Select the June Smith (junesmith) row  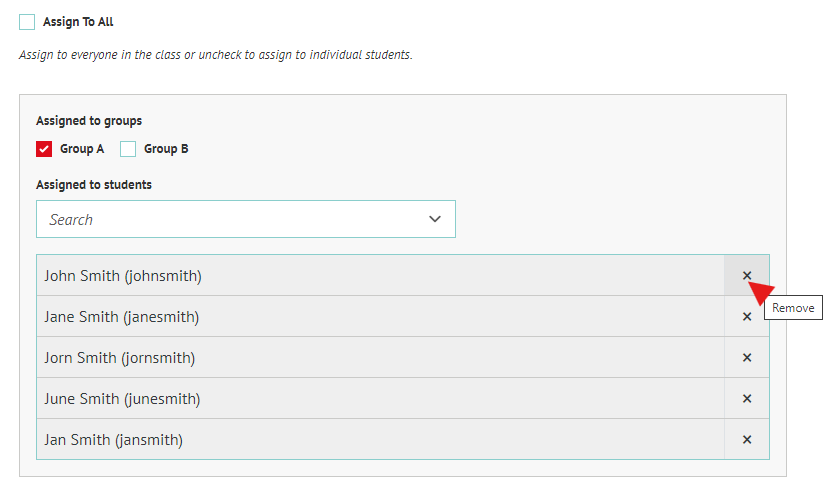click(380, 398)
